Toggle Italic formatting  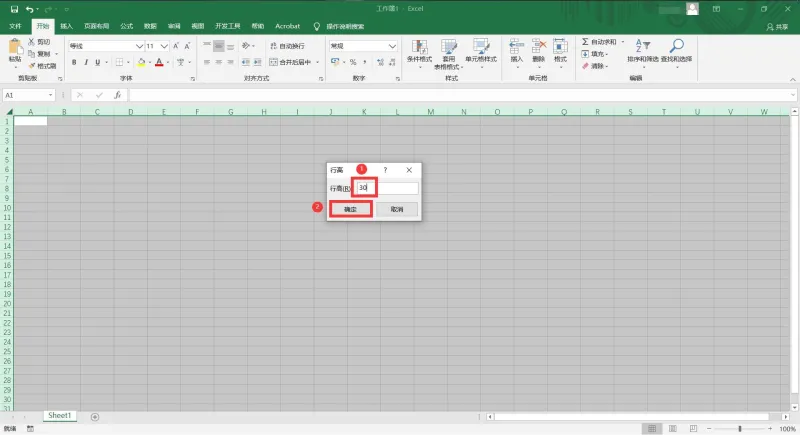(x=86, y=62)
